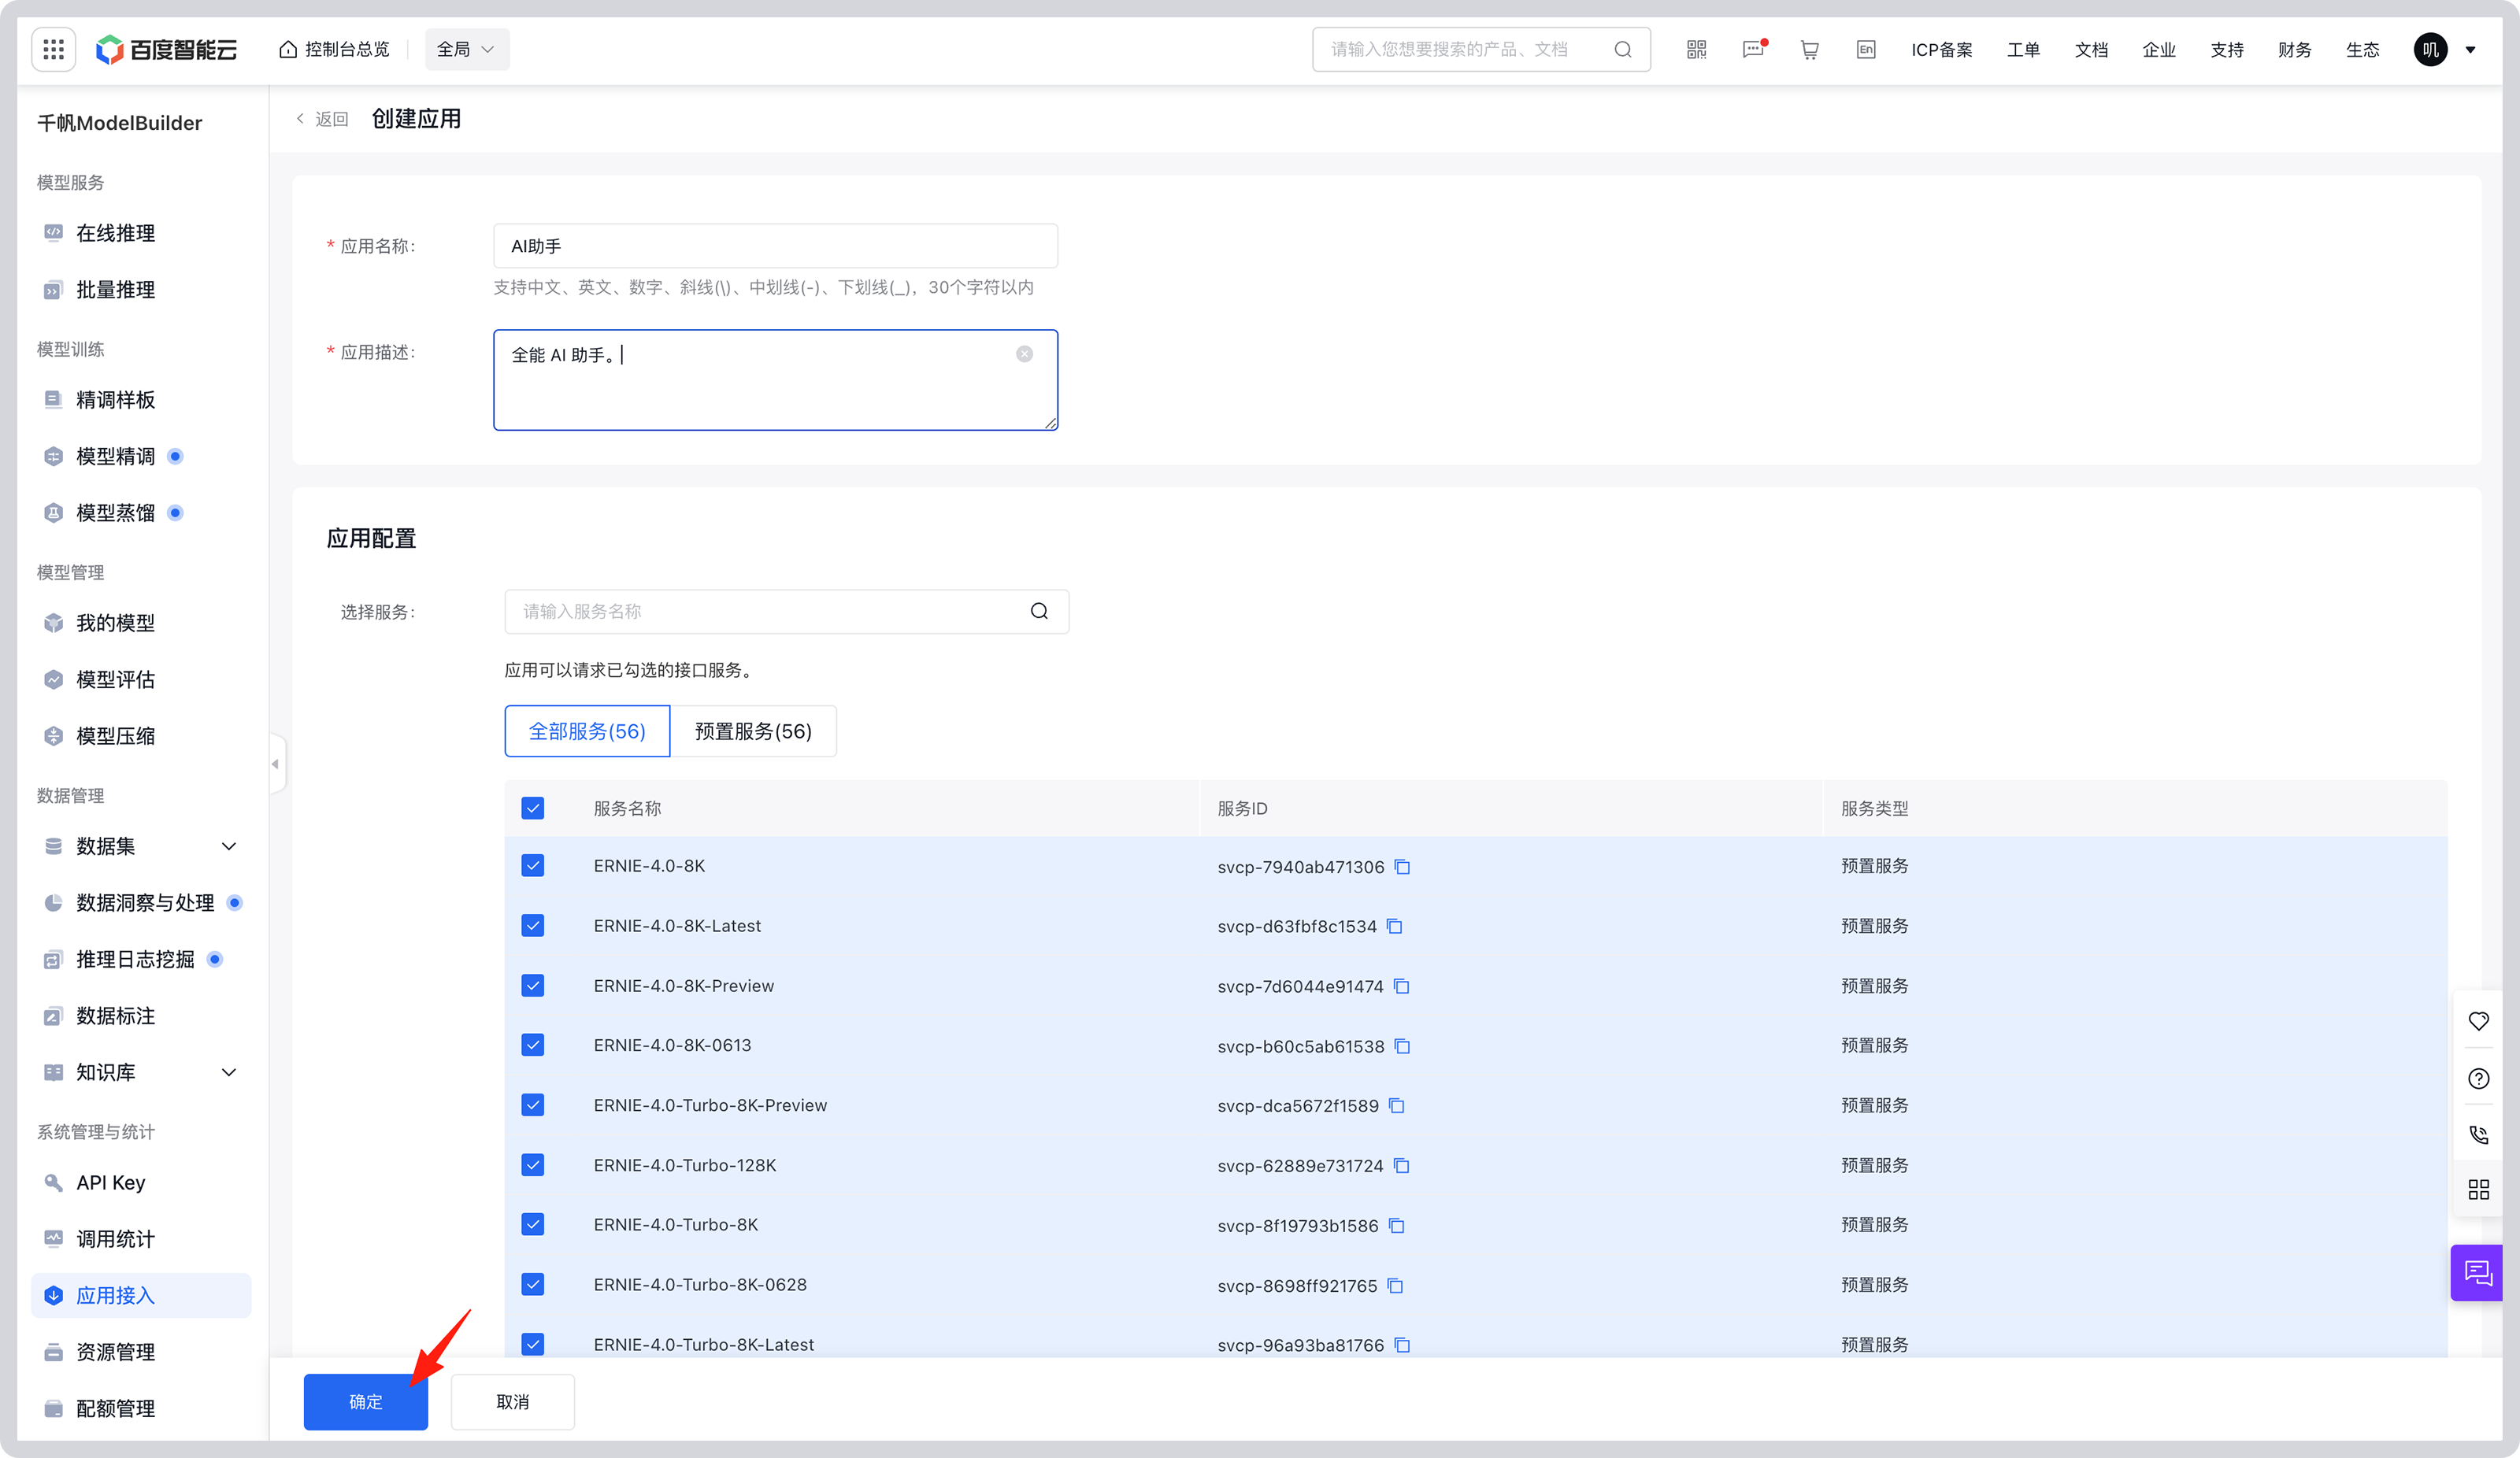This screenshot has height=1458, width=2520.
Task: Copy service ID svcp-7940ab471306
Action: [1402, 867]
